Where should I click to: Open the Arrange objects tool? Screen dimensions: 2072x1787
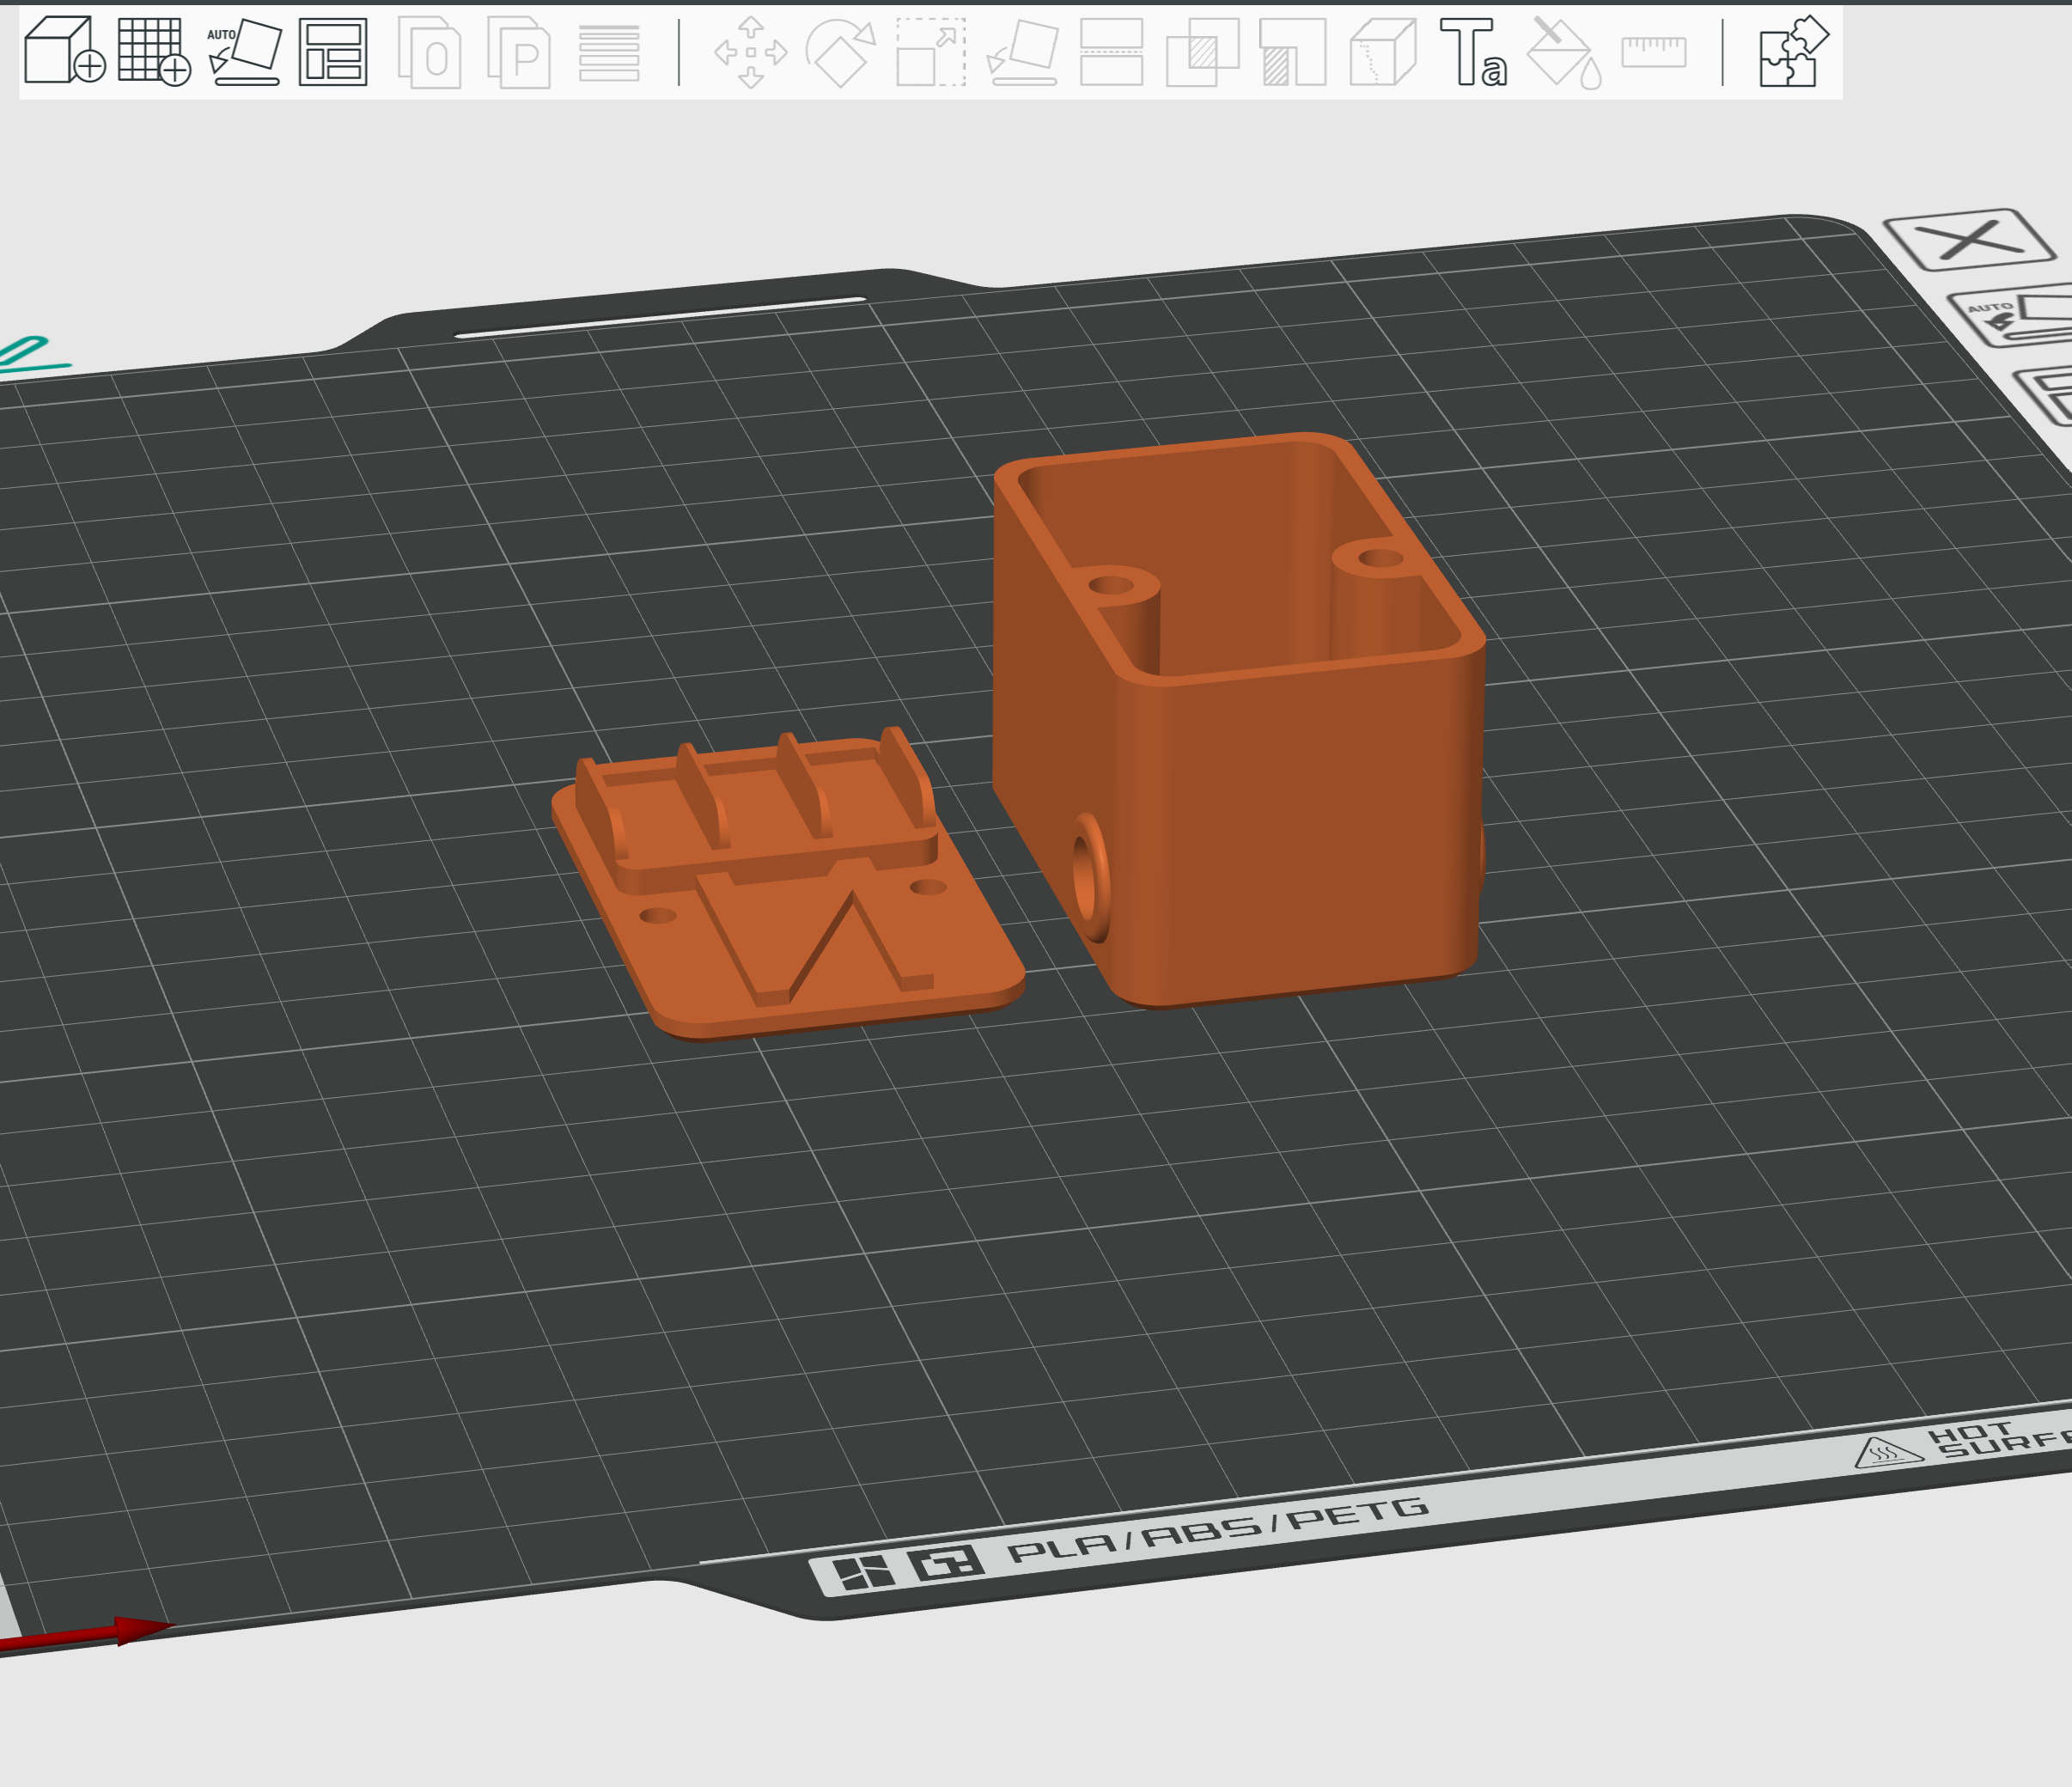click(334, 55)
